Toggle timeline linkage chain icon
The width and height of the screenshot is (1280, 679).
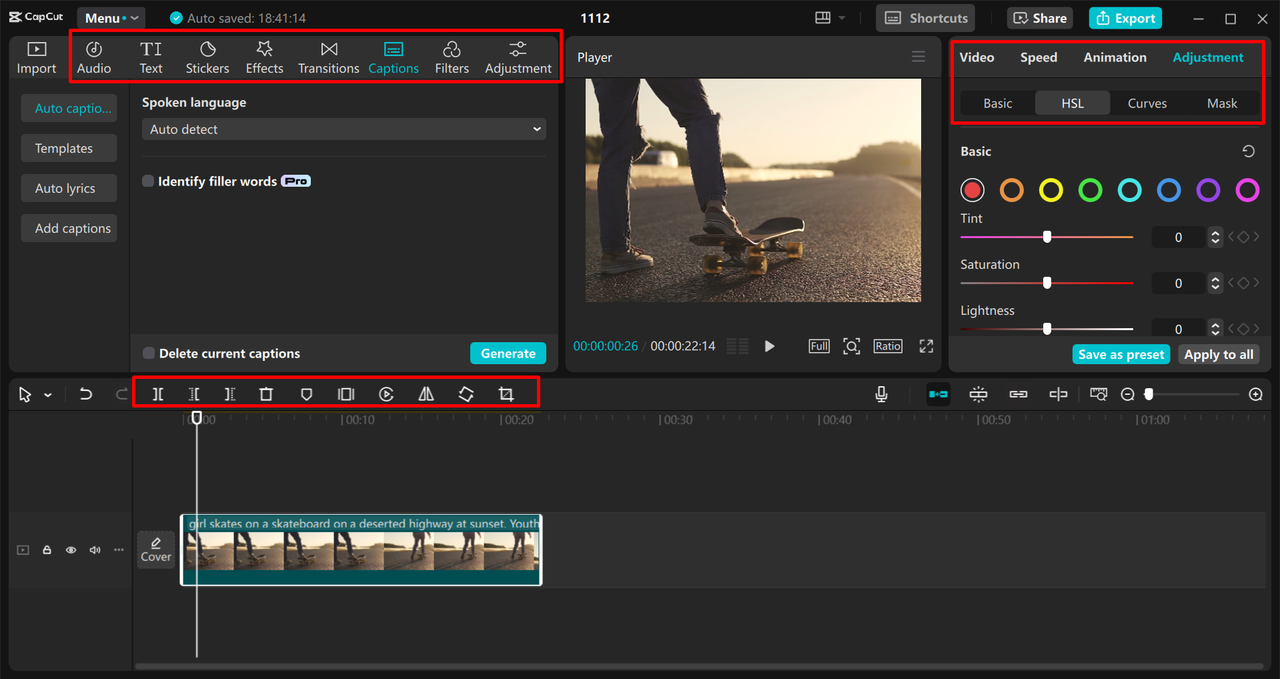(1018, 394)
